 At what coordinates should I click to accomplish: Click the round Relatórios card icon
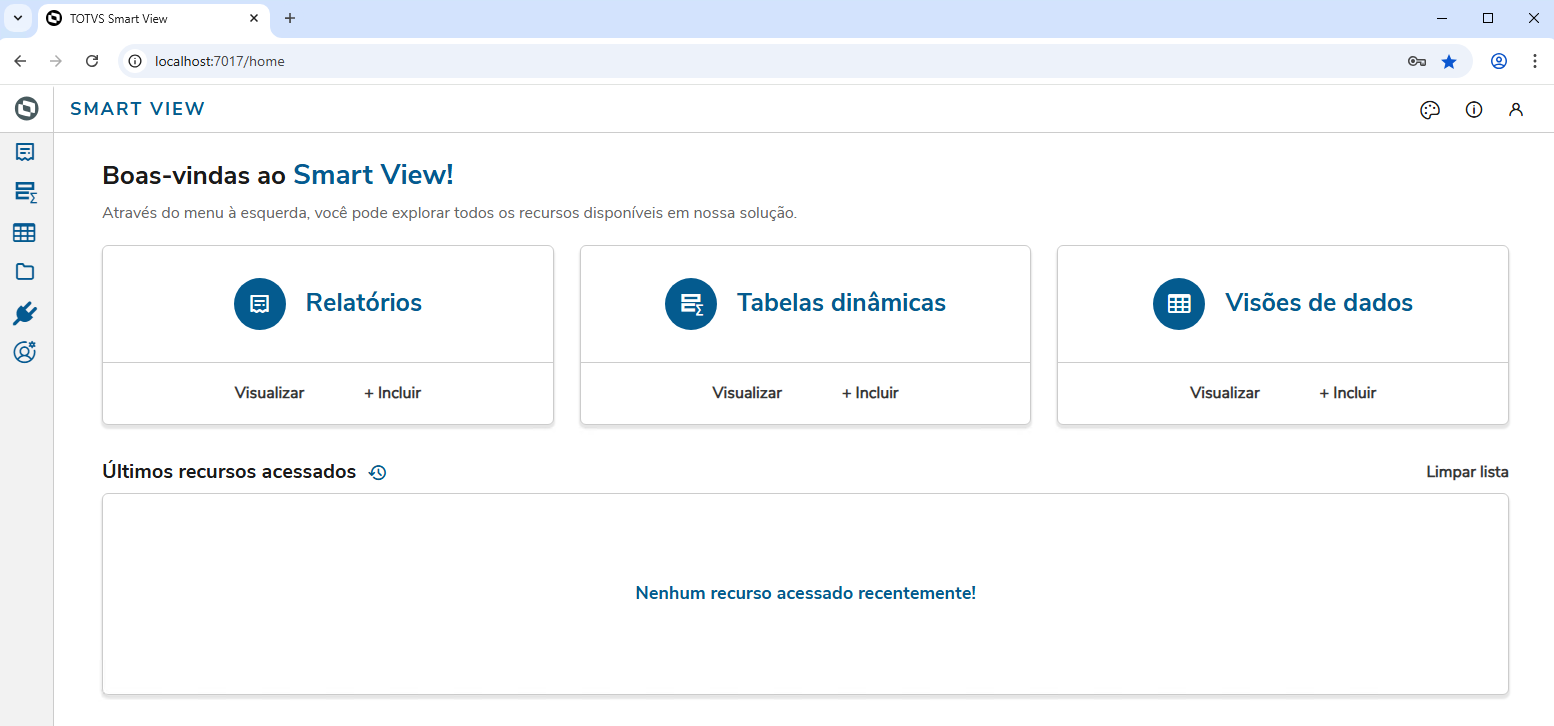[x=260, y=304]
